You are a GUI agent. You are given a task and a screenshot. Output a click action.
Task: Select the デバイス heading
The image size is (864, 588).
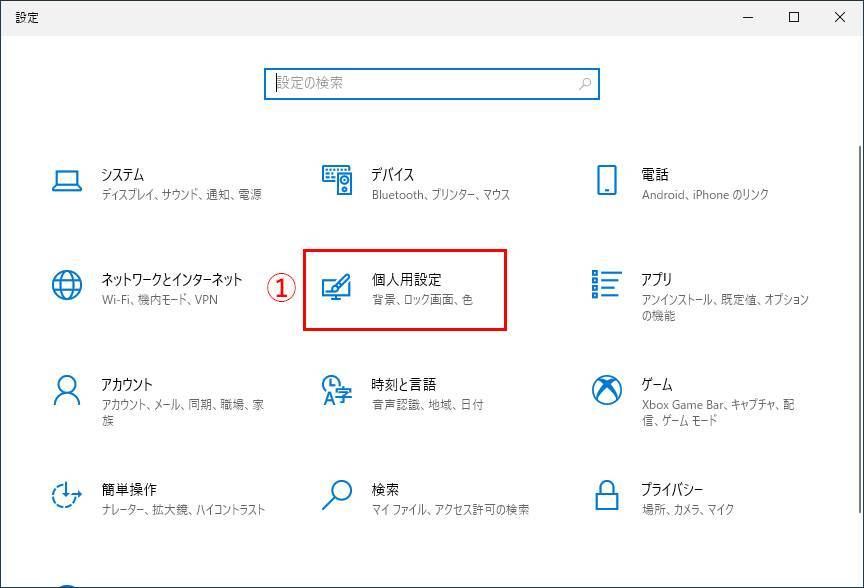(392, 175)
